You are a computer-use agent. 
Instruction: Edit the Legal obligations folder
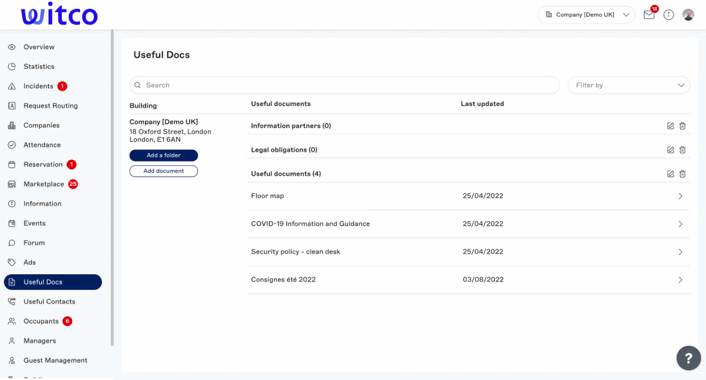pos(670,150)
